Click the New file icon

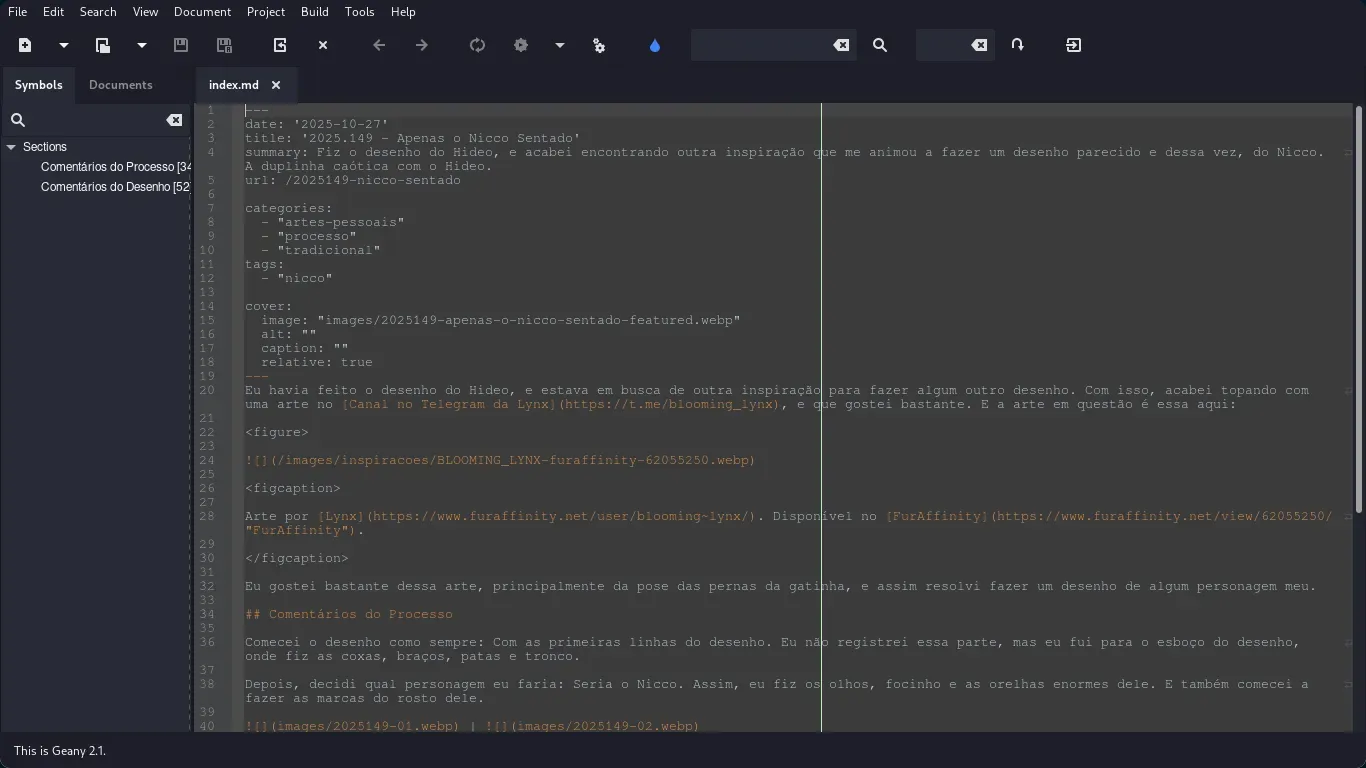pyautogui.click(x=25, y=45)
